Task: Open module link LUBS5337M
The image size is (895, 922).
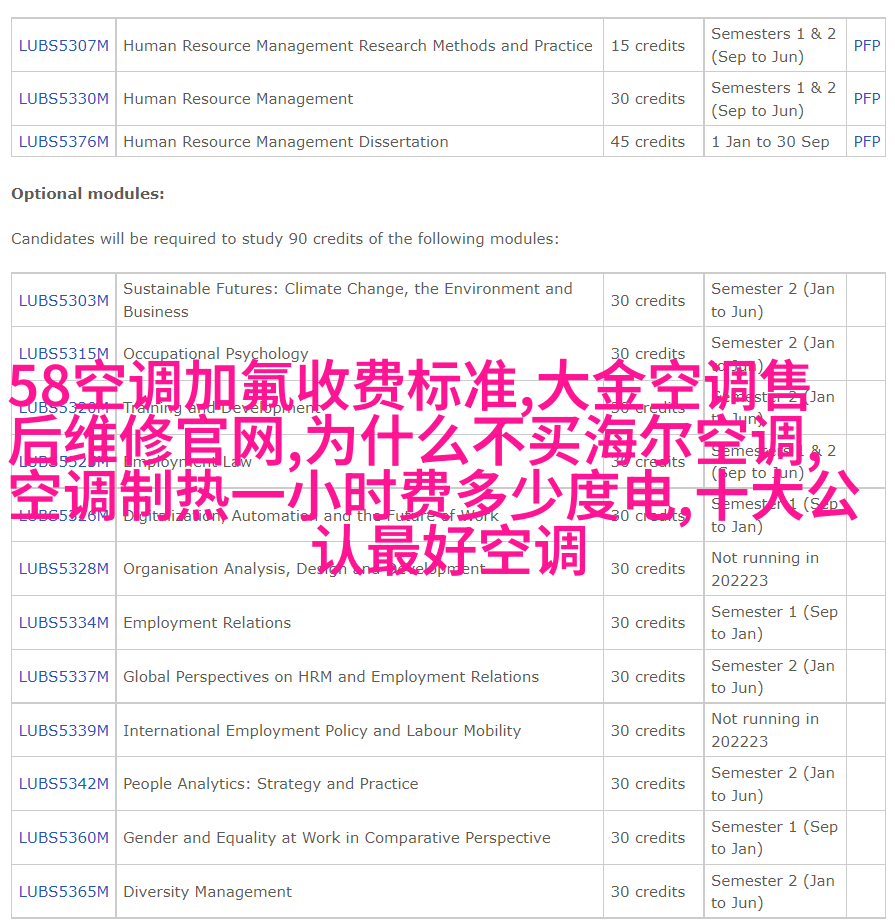Action: (x=64, y=677)
